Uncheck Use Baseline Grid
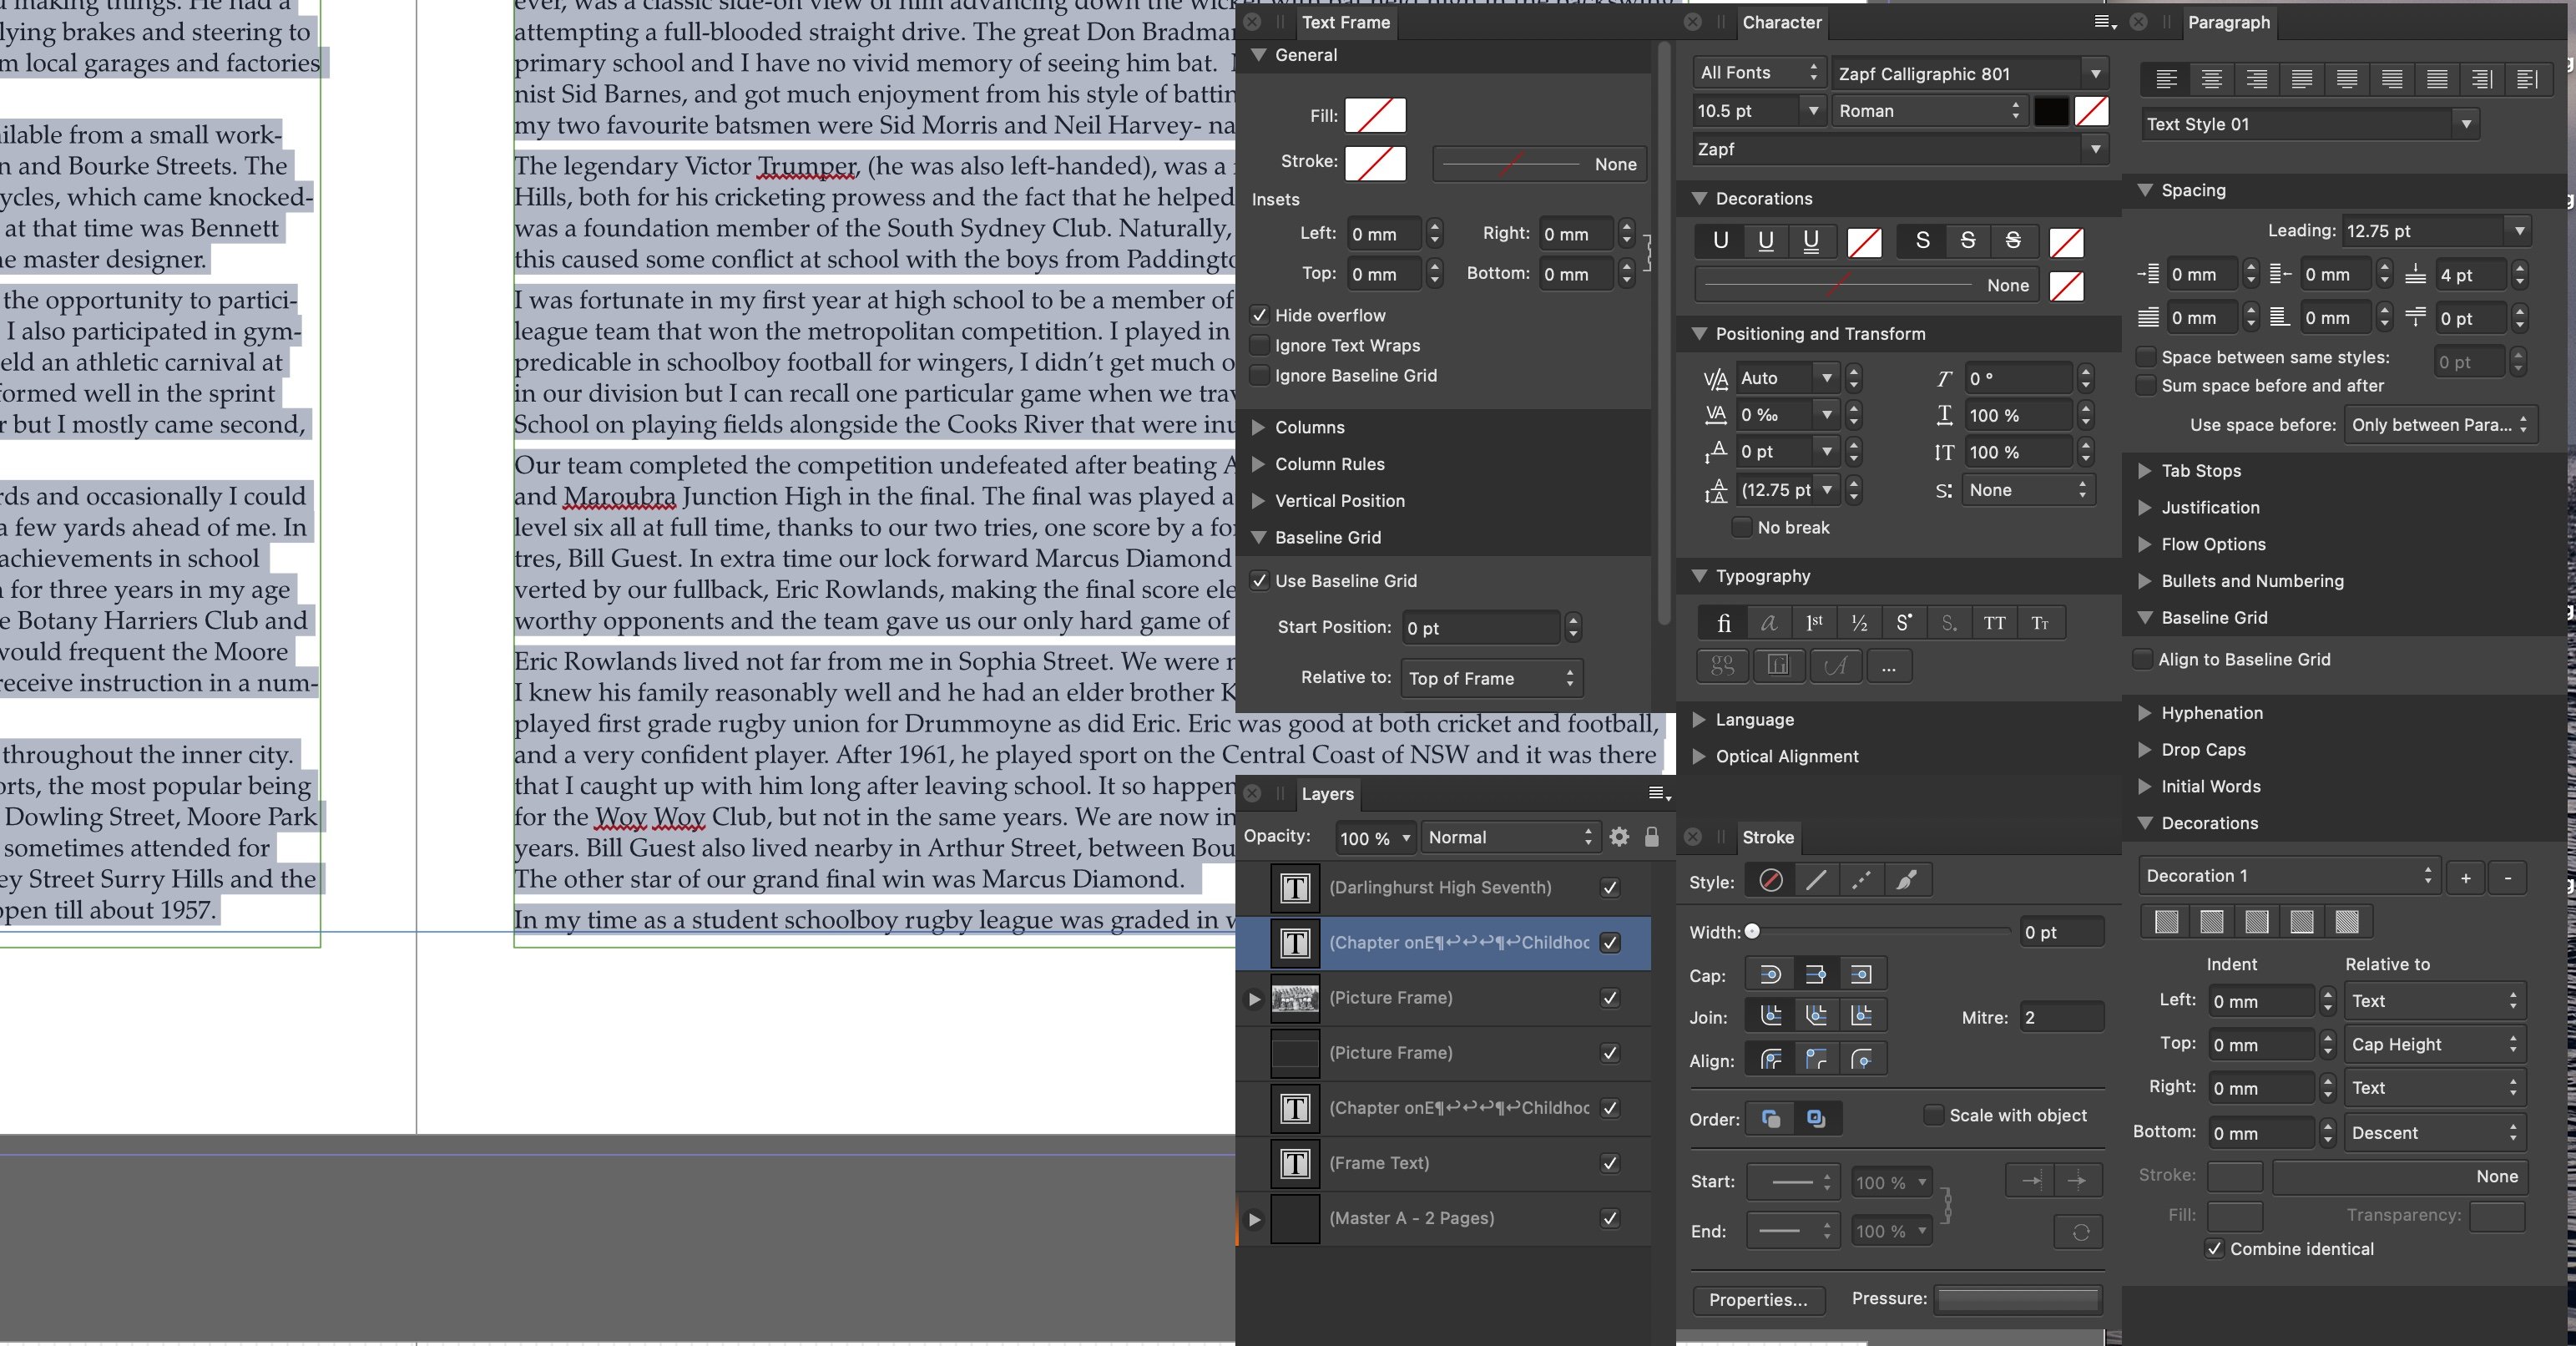Image resolution: width=2576 pixels, height=1346 pixels. (1260, 580)
